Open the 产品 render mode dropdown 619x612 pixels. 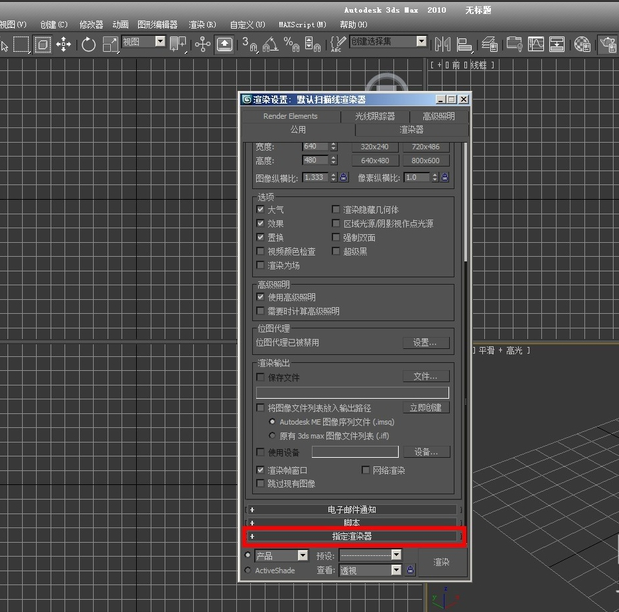pos(303,556)
